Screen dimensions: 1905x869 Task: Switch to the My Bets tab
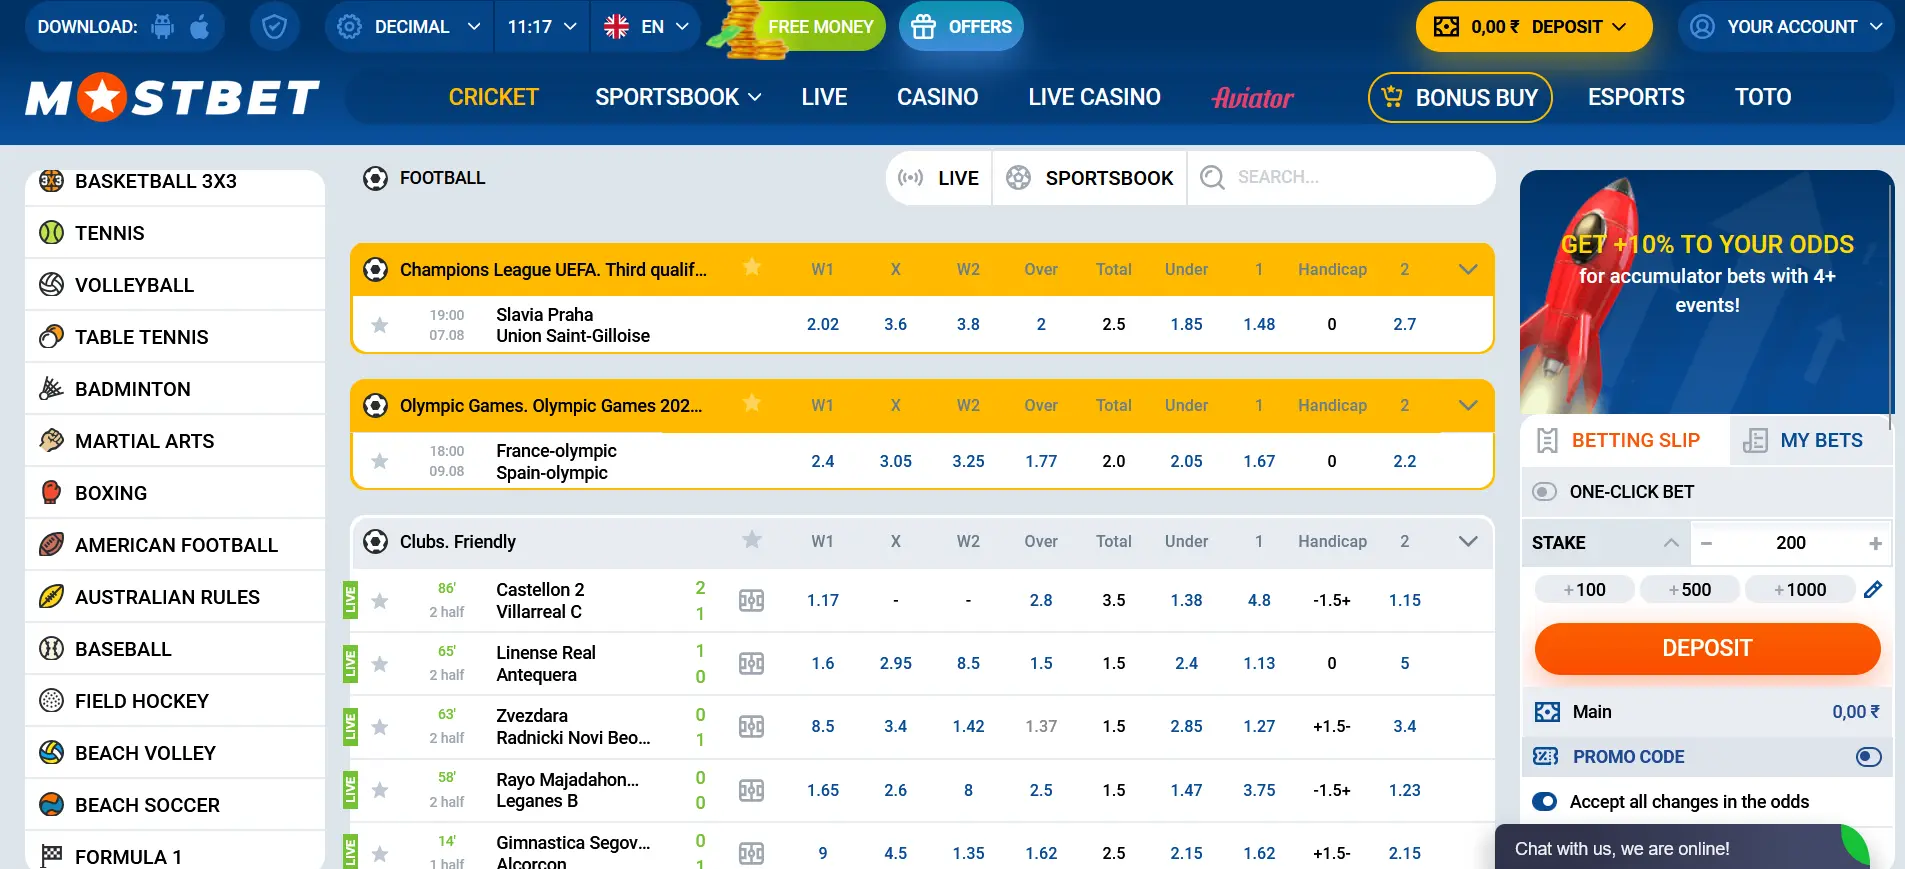(x=1812, y=440)
